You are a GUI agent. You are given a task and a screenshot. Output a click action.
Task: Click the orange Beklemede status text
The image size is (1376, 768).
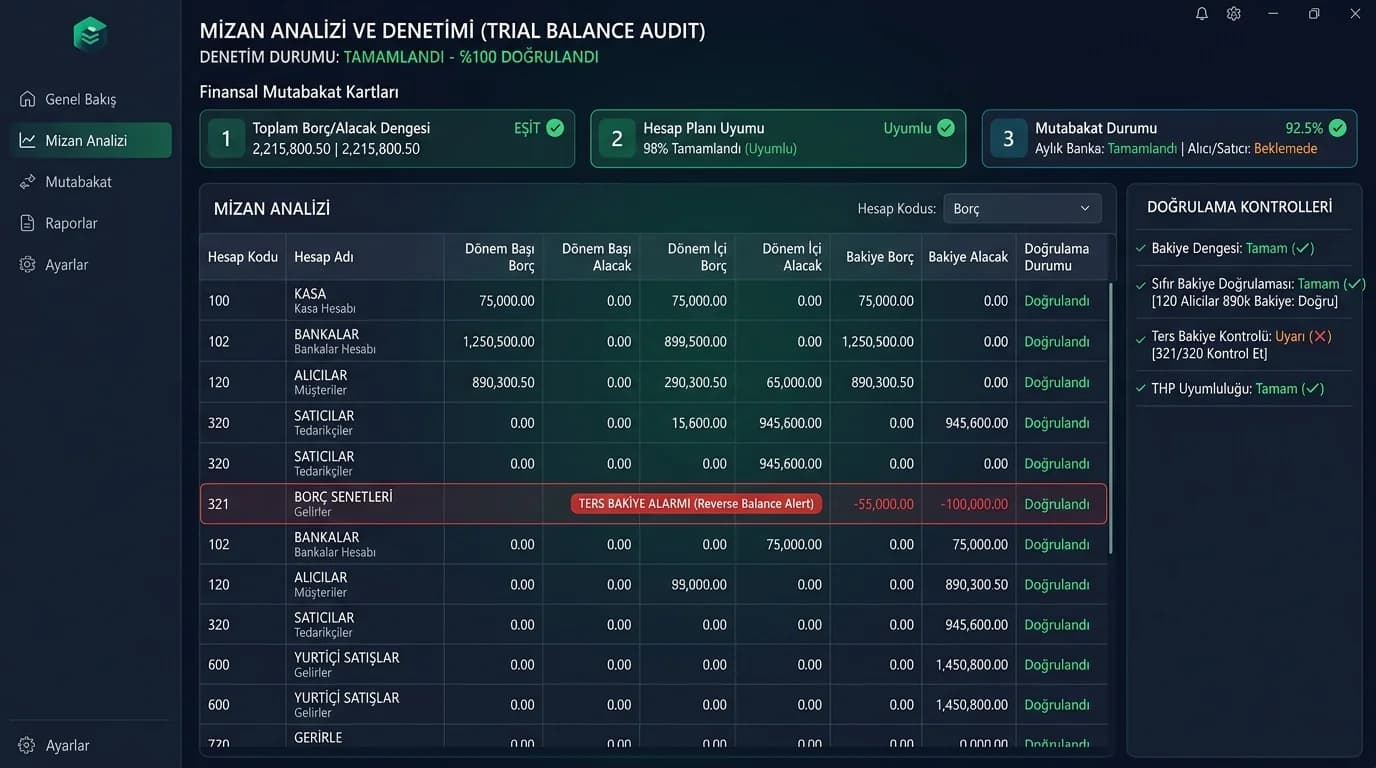click(1285, 149)
